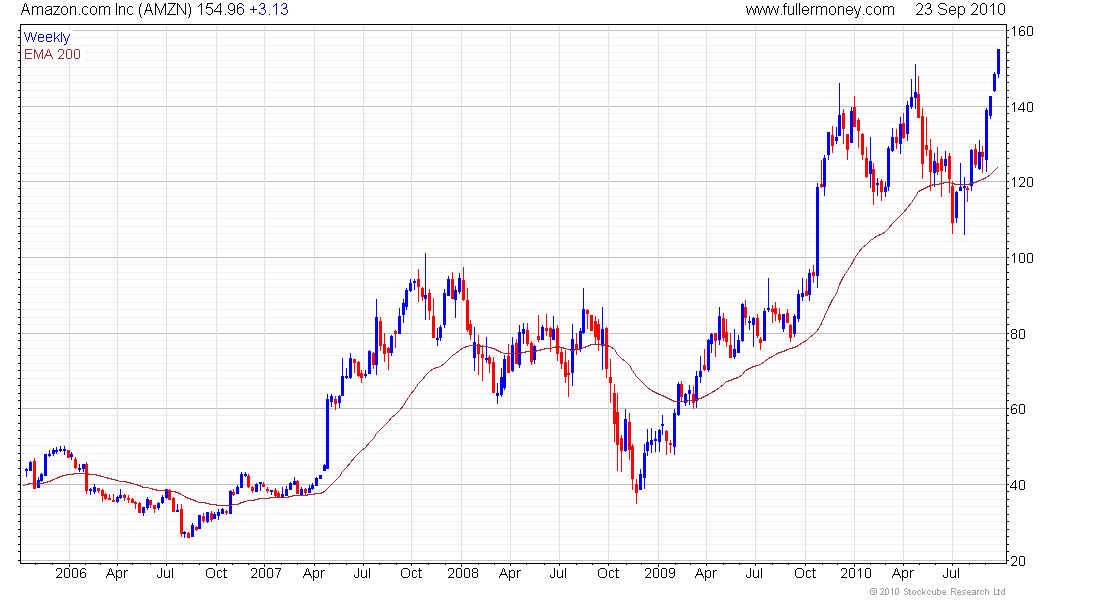Click the 154.96 last price value

point(220,10)
